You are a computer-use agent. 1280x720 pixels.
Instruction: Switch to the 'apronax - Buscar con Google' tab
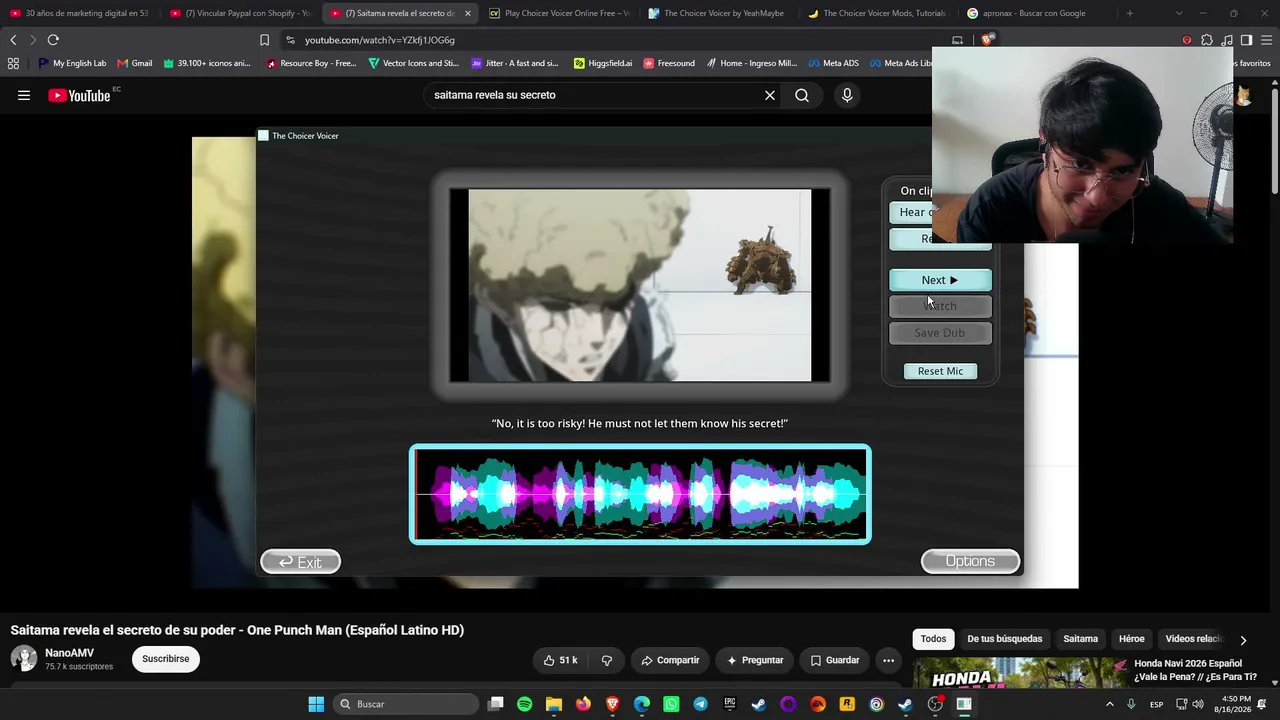(1038, 13)
